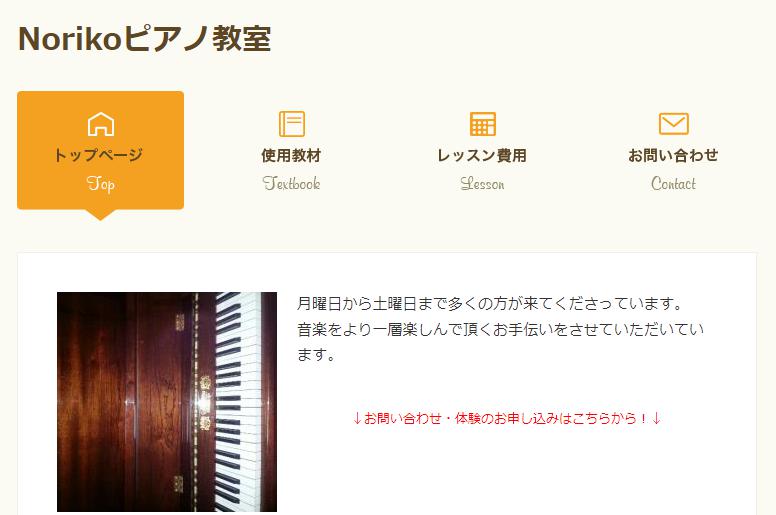Click the notebook icon above 使用教材
The width and height of the screenshot is (776, 515).
(291, 124)
